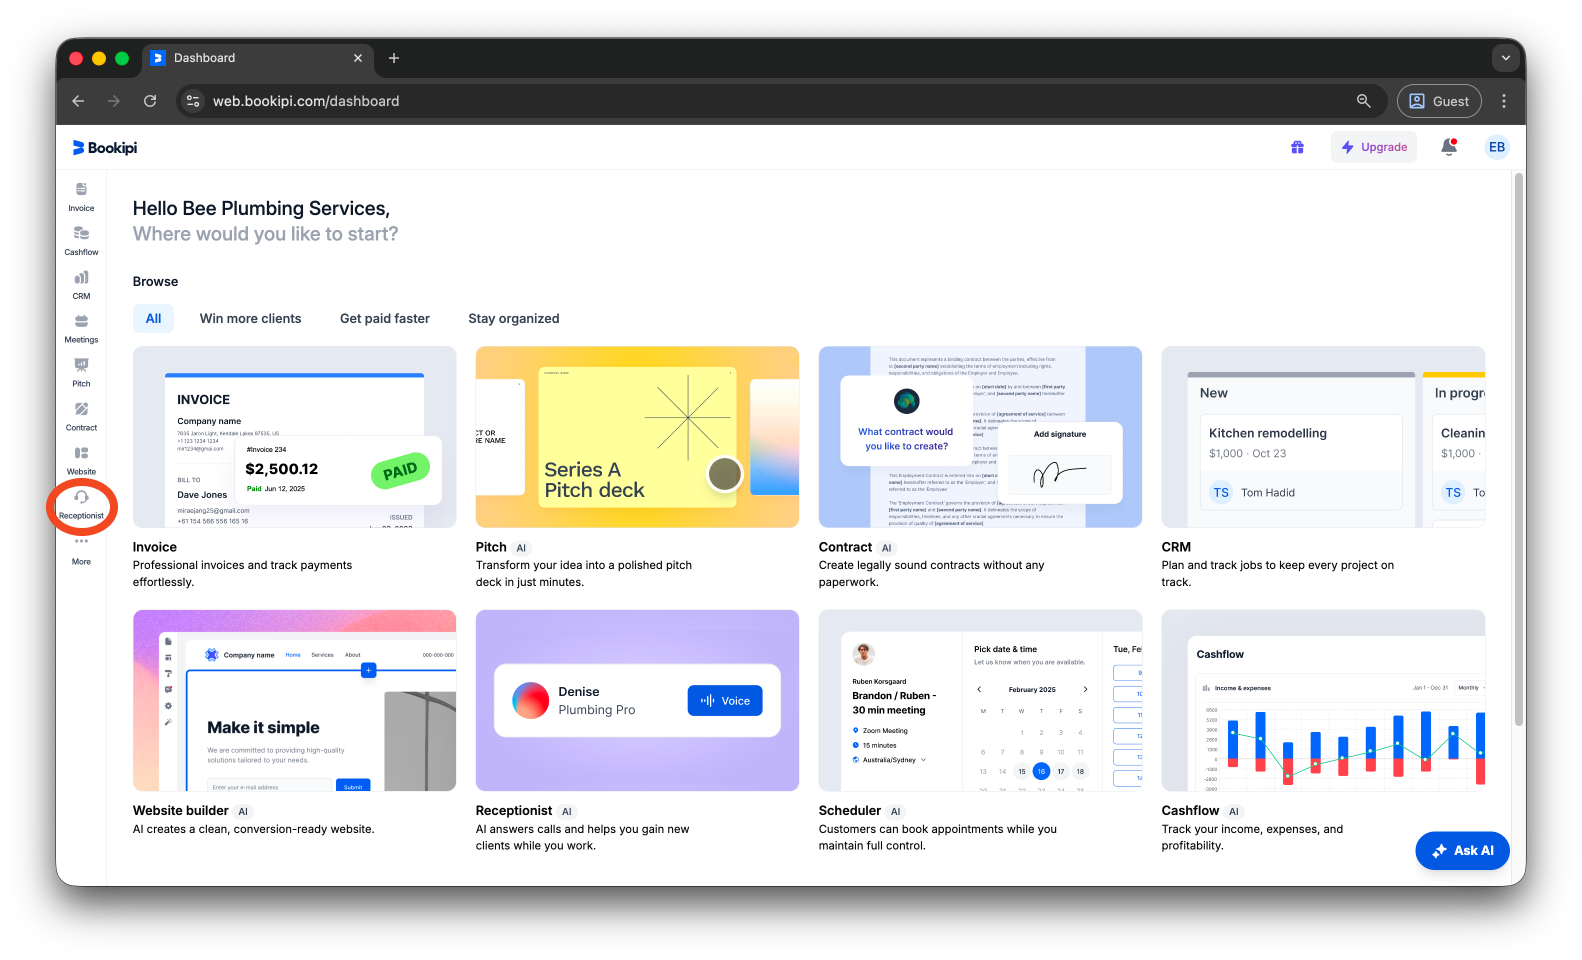The height and width of the screenshot is (960, 1582).
Task: Open the gift rewards icon
Action: pyautogui.click(x=1297, y=147)
